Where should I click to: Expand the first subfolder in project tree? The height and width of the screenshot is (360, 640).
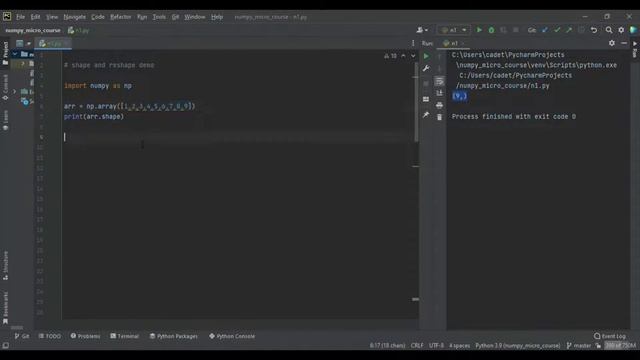tap(23, 64)
